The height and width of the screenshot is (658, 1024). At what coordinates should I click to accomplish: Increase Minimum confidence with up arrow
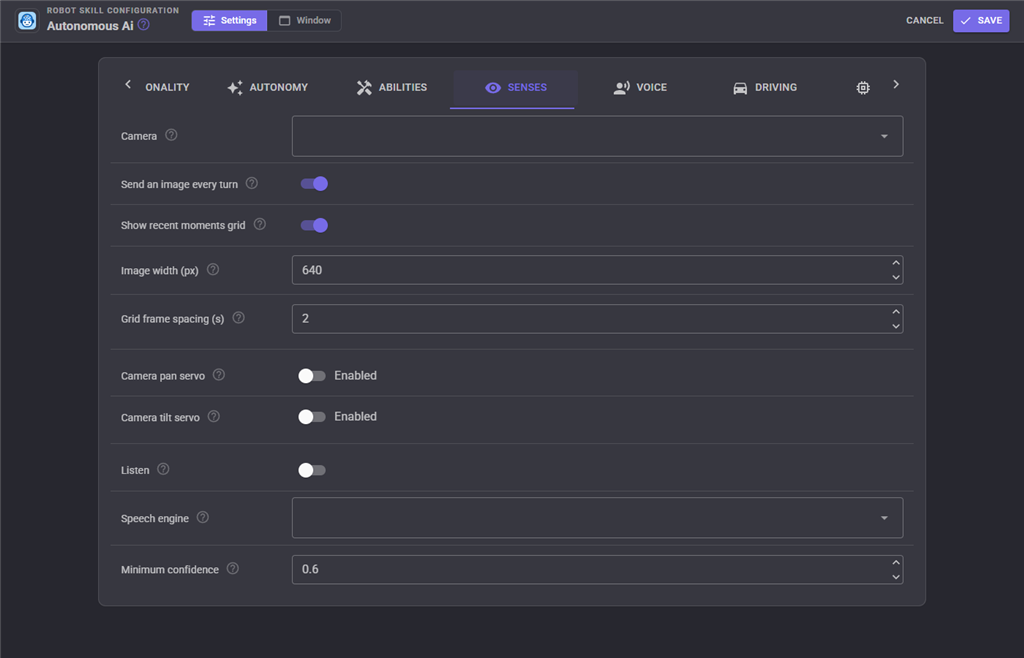pos(895,563)
